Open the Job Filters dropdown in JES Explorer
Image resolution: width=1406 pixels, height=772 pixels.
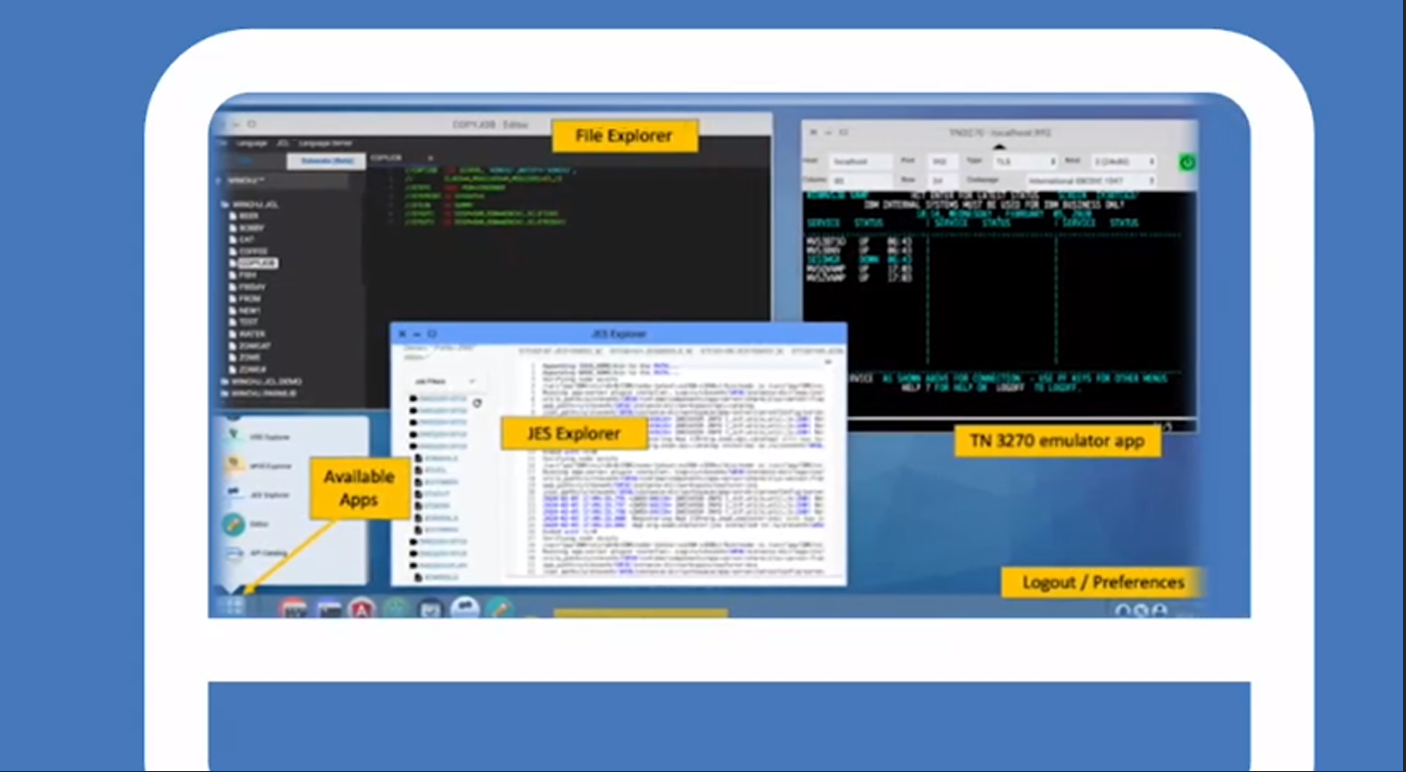(444, 381)
